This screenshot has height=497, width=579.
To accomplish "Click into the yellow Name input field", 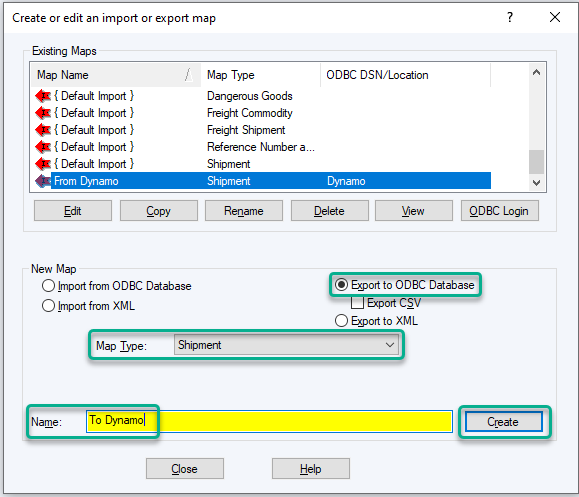I will click(x=269, y=421).
